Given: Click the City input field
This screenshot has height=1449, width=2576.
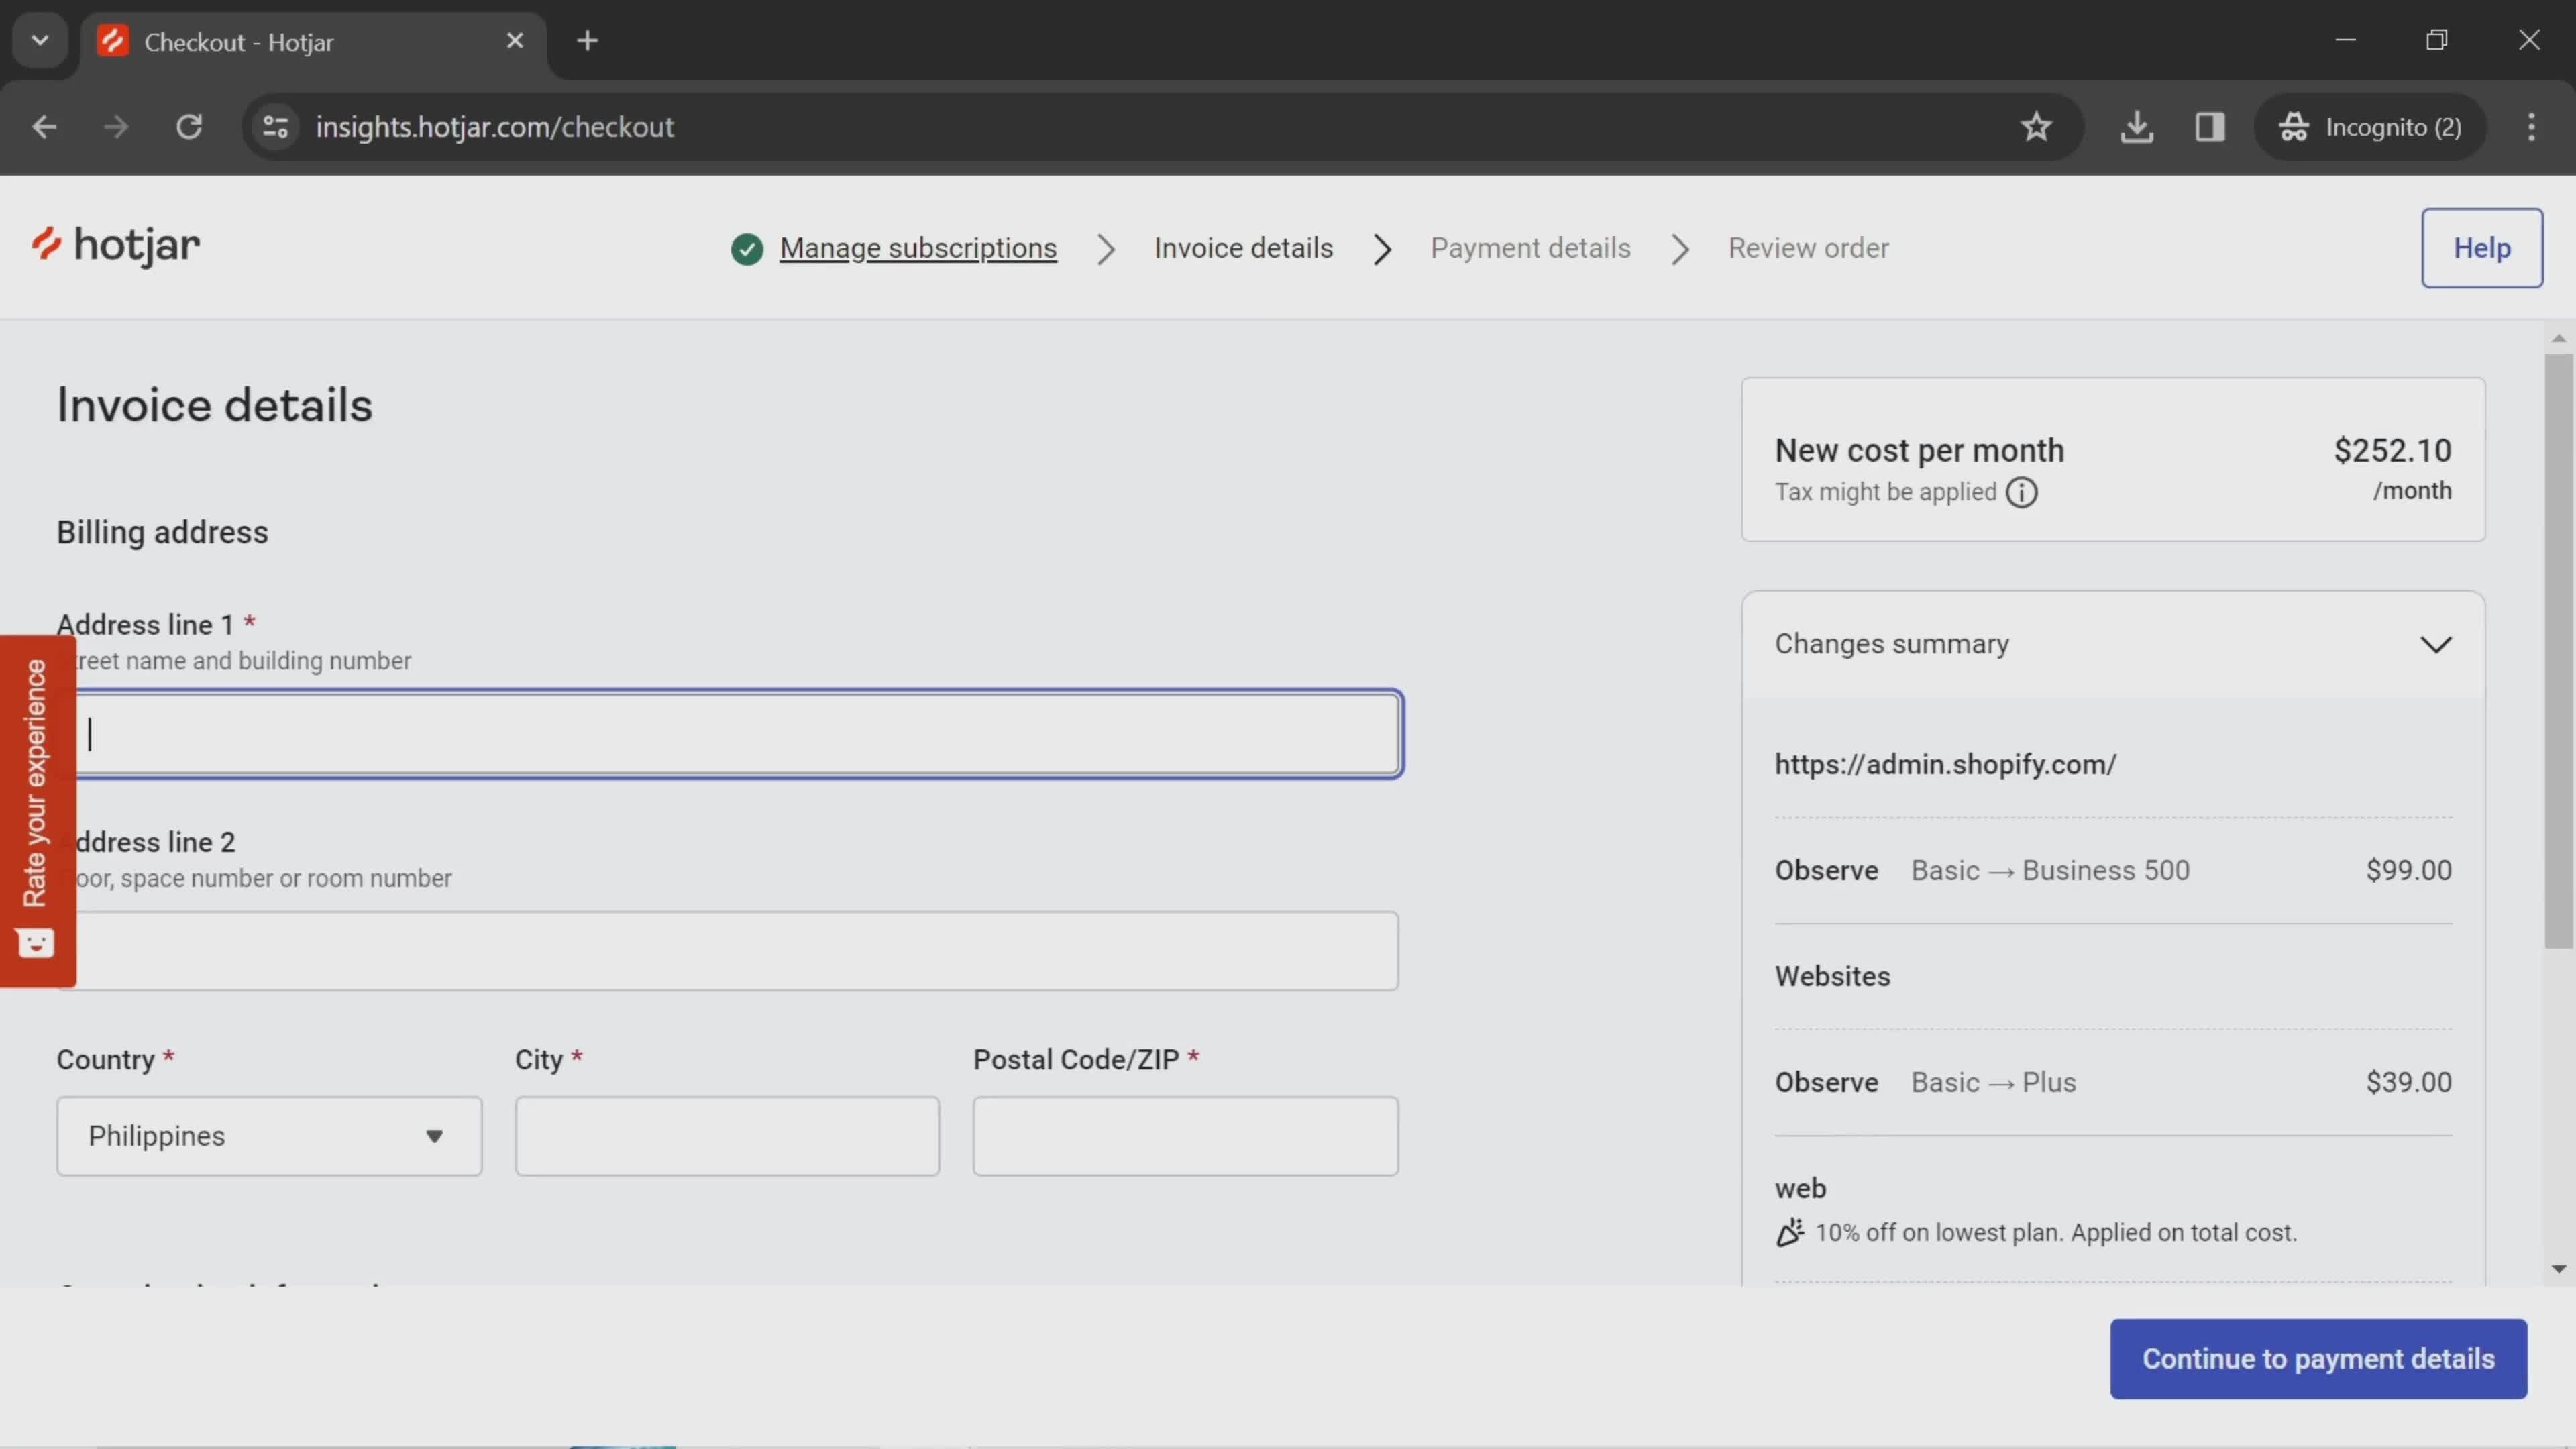Looking at the screenshot, I should (725, 1134).
